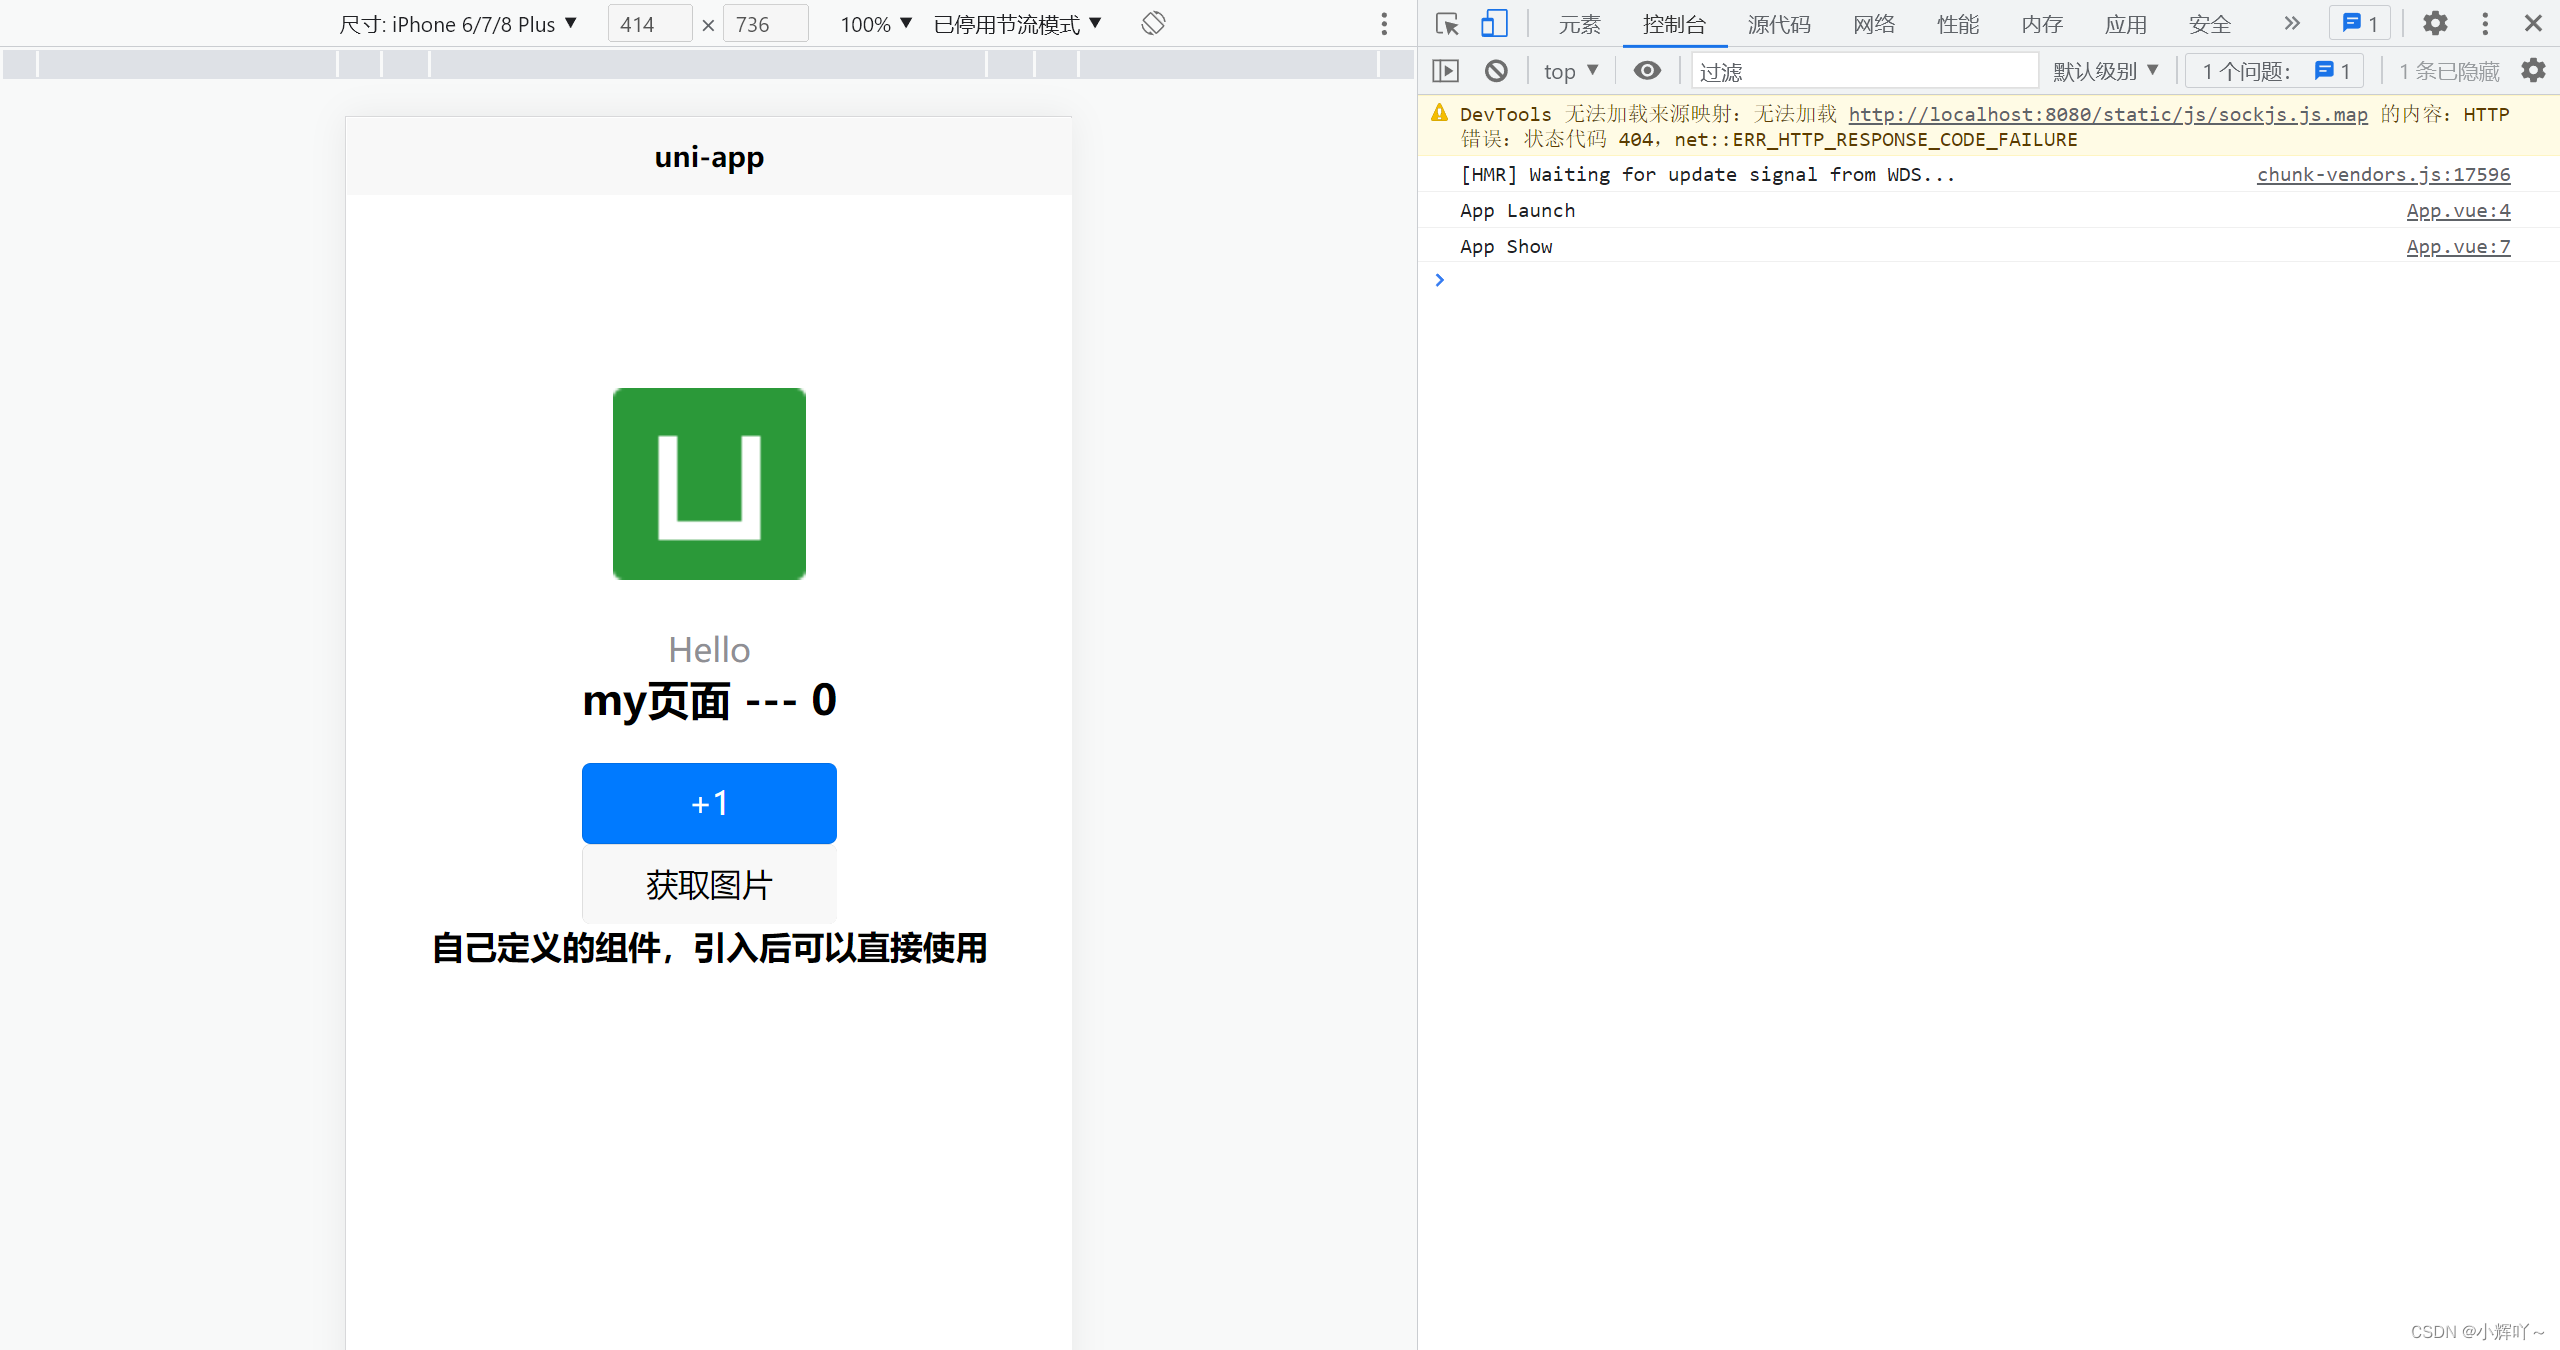Open App.vue:7 source link
Screen dimensions: 2560x1350
pyautogui.click(x=2458, y=246)
